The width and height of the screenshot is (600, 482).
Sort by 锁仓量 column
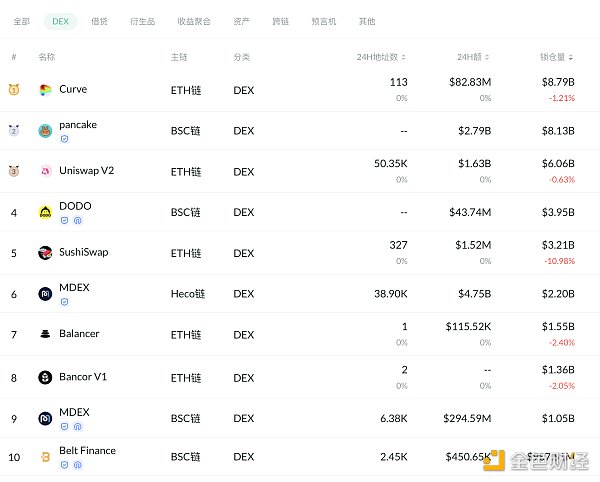coord(558,57)
